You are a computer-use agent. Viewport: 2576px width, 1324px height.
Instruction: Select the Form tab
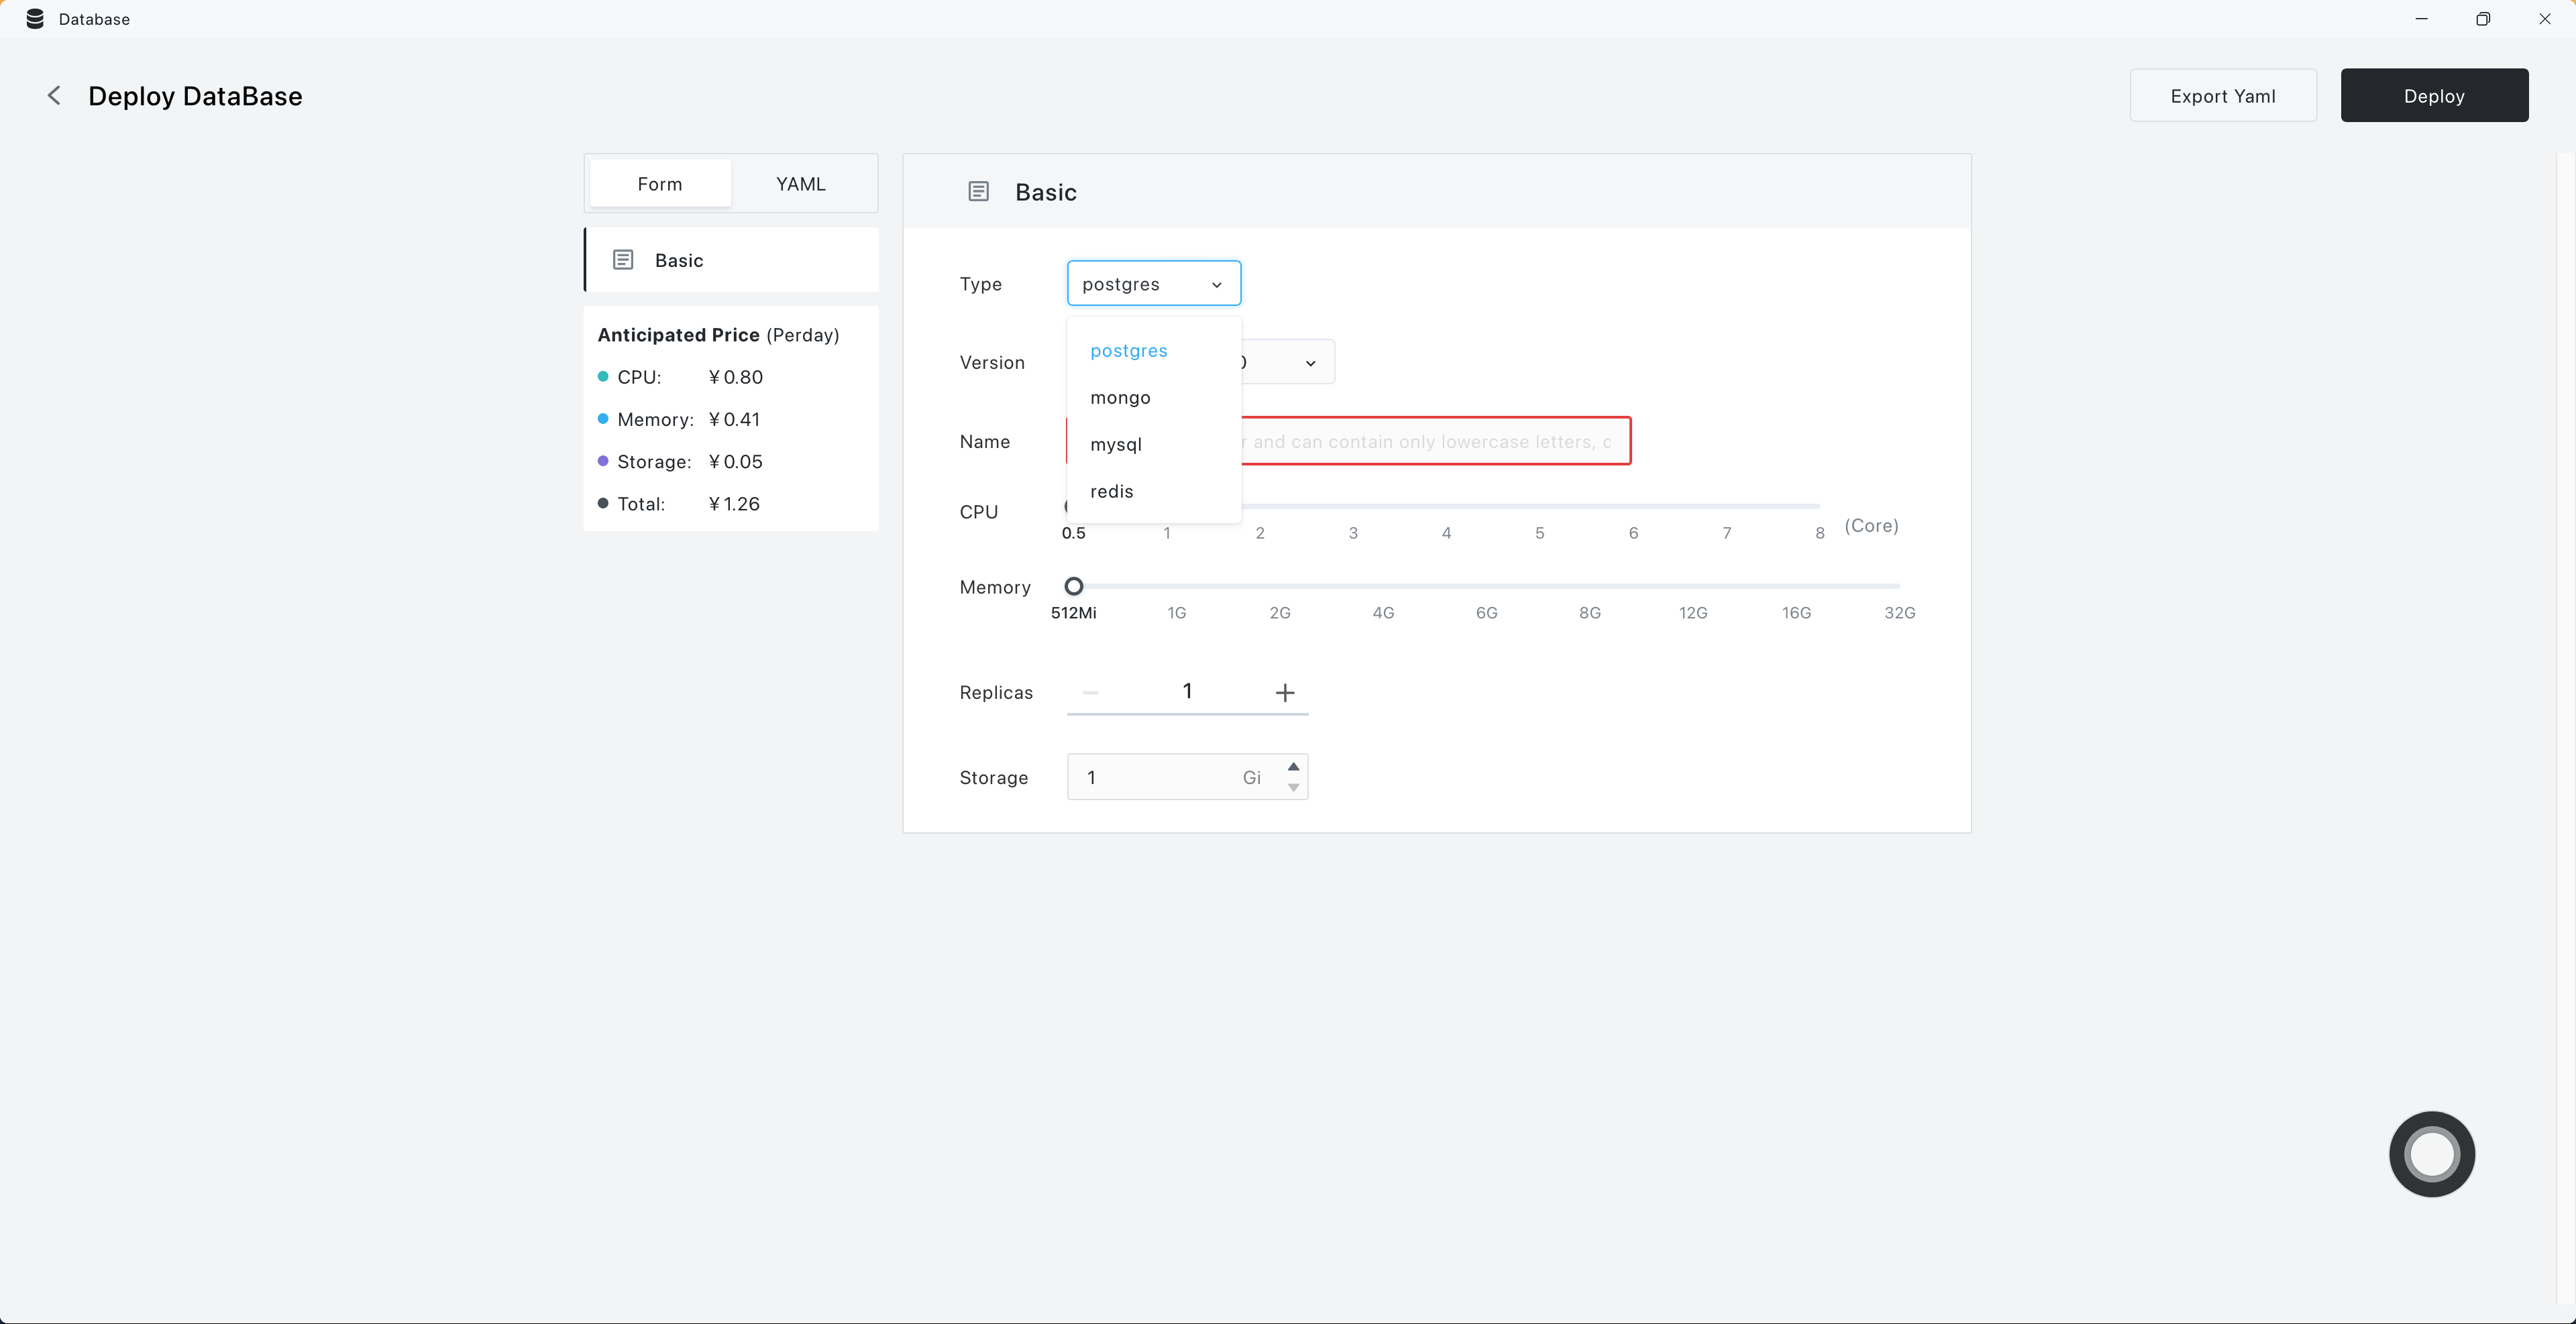[659, 184]
